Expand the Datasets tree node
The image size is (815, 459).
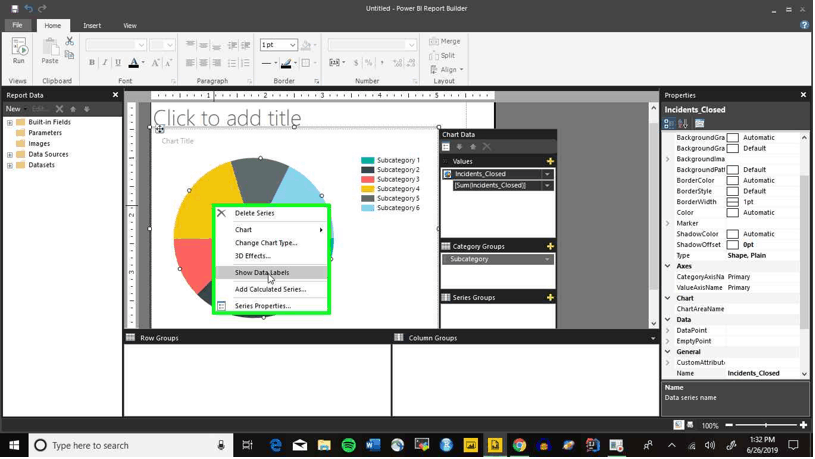[x=9, y=165]
